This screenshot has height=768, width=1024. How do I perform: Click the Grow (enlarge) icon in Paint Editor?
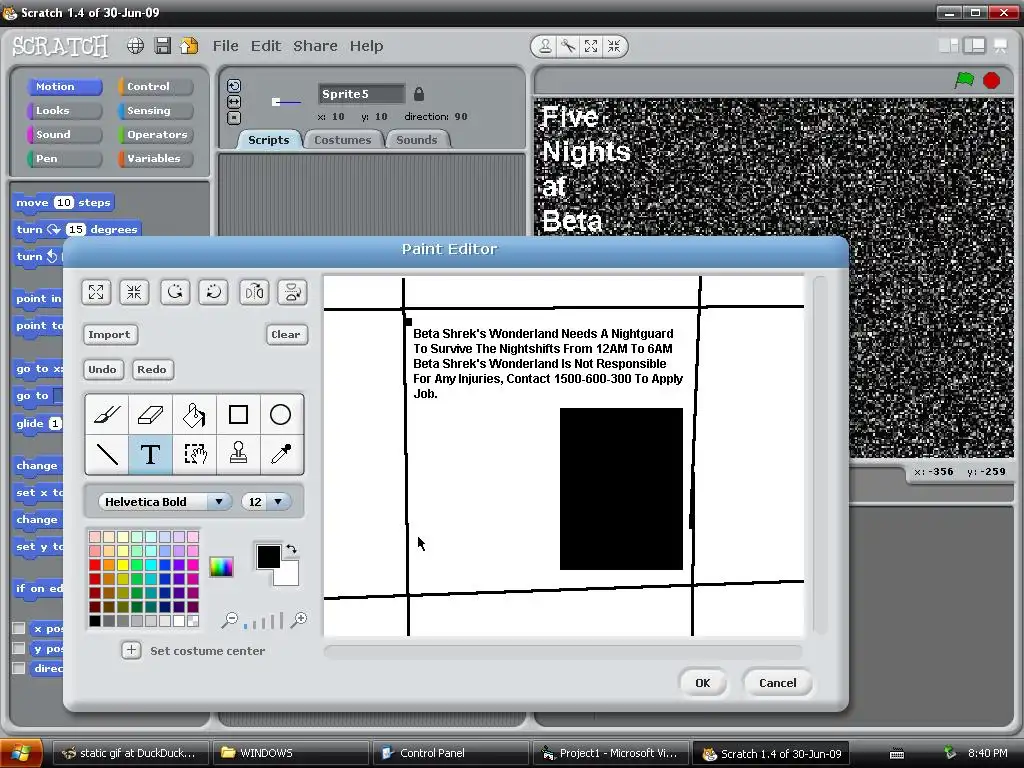click(x=96, y=292)
